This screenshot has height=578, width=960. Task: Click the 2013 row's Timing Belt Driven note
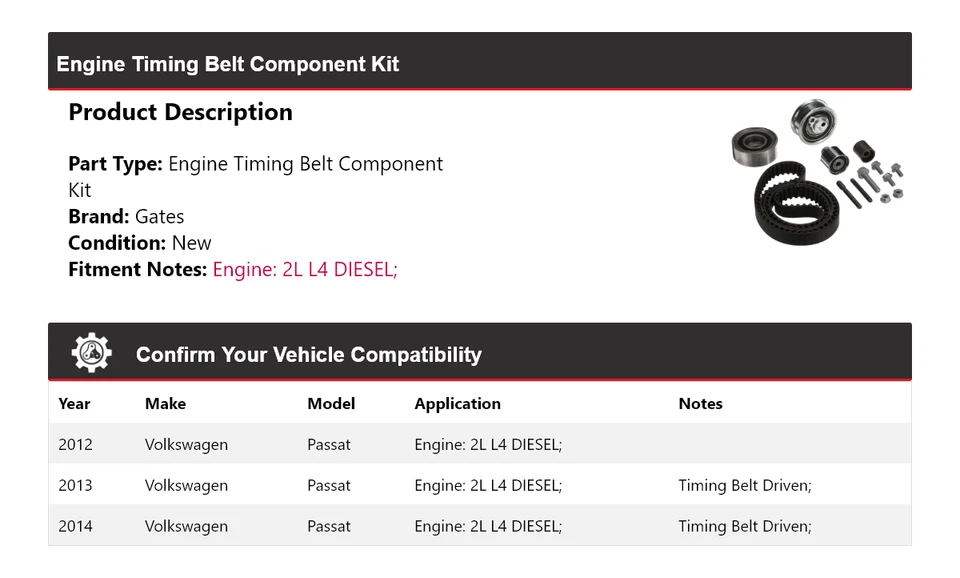tap(744, 486)
